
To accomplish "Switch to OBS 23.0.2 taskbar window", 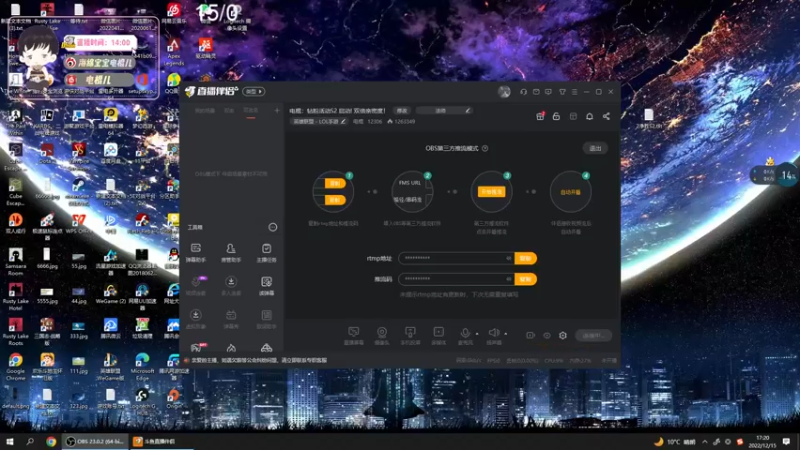I will pos(95,441).
